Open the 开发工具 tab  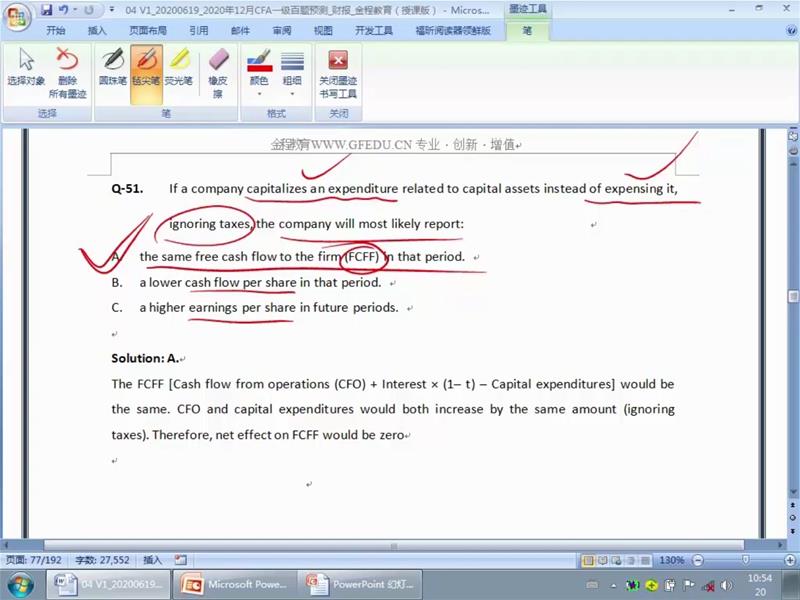pyautogui.click(x=374, y=31)
